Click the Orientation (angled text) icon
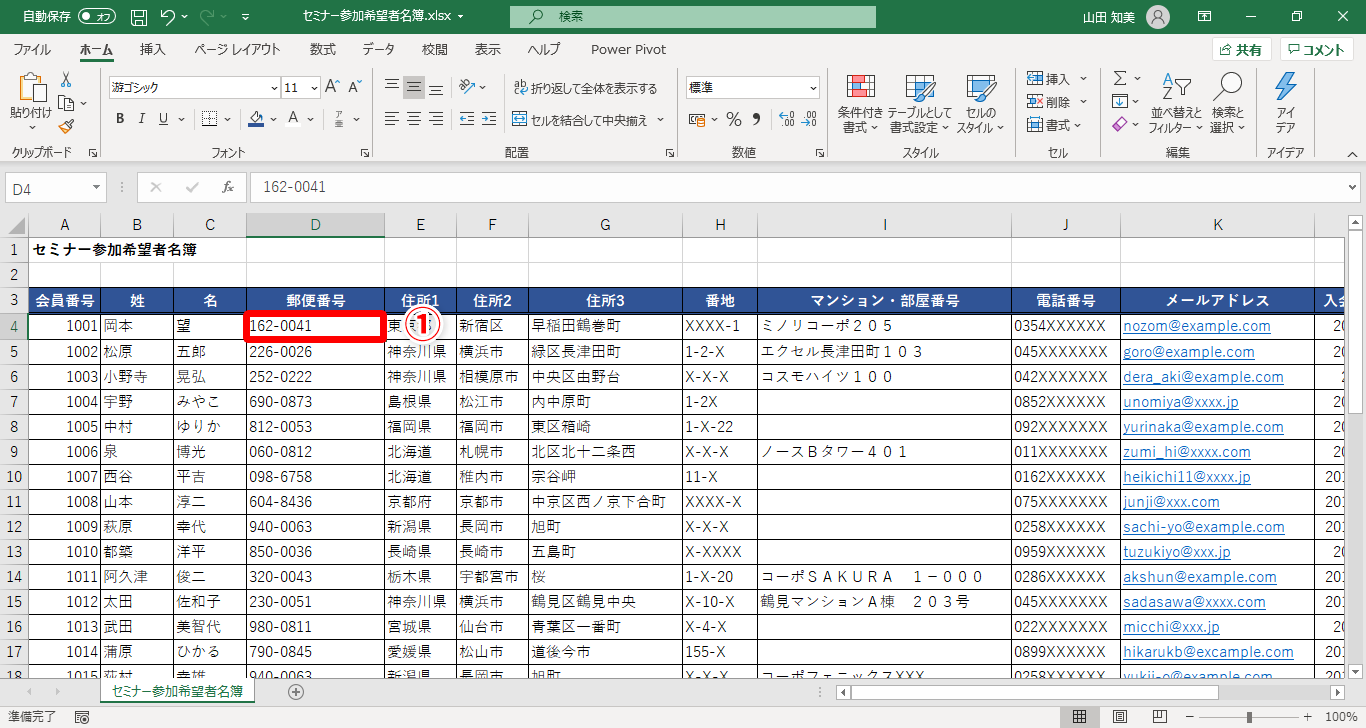 467,87
